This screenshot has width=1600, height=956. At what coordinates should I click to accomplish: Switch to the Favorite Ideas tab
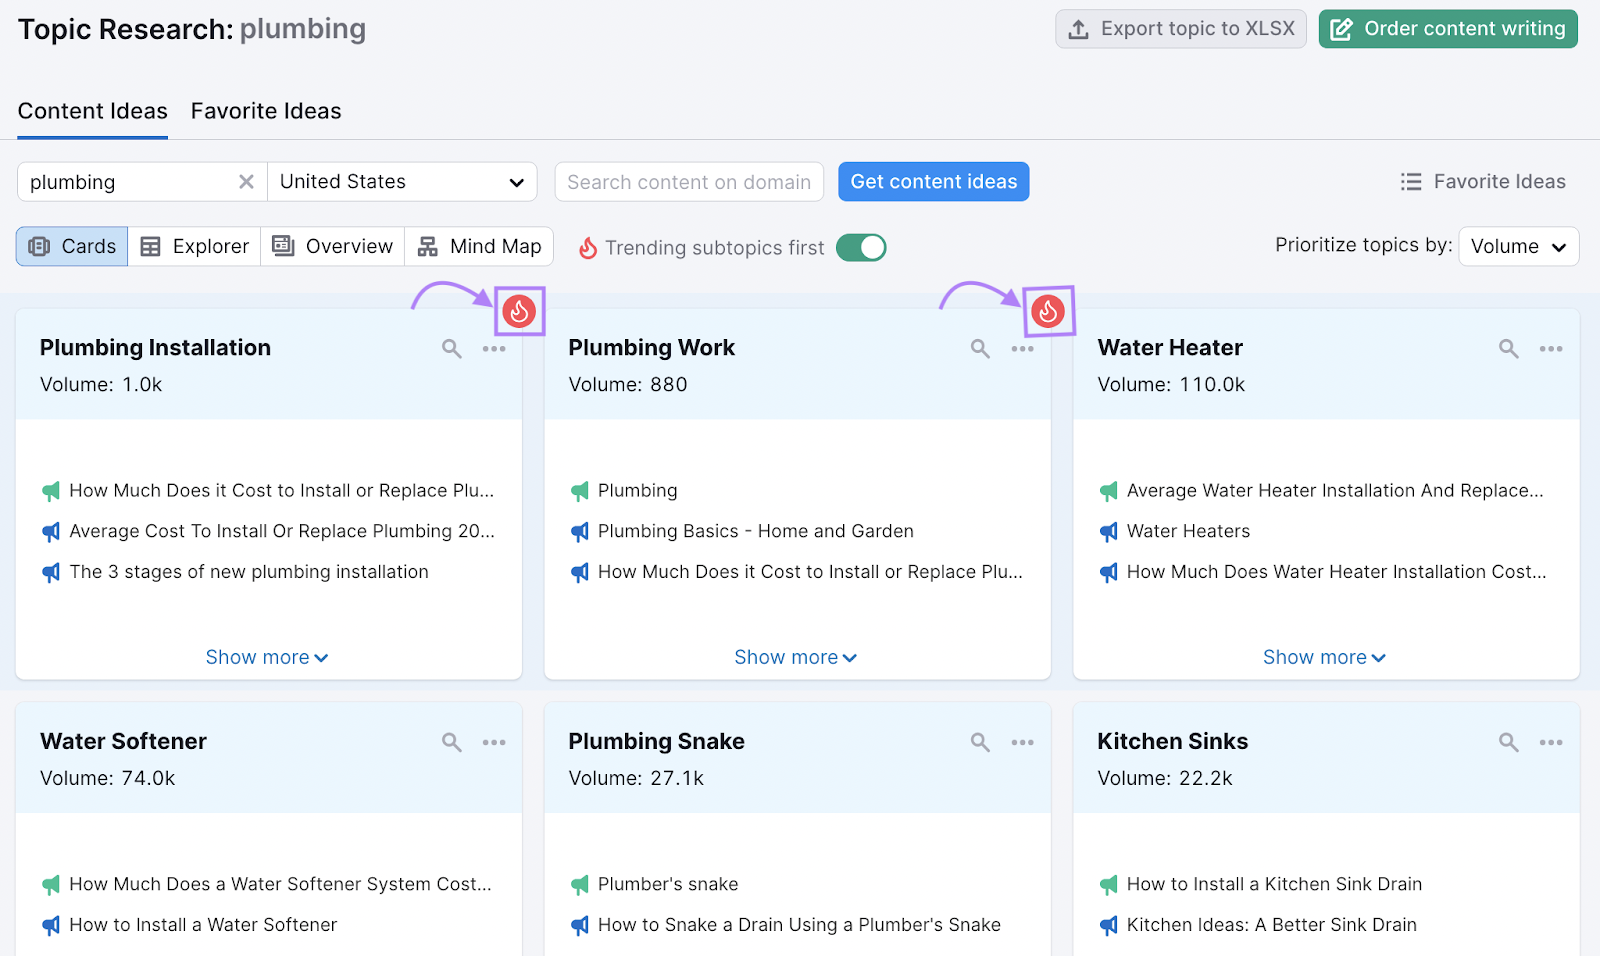point(265,110)
